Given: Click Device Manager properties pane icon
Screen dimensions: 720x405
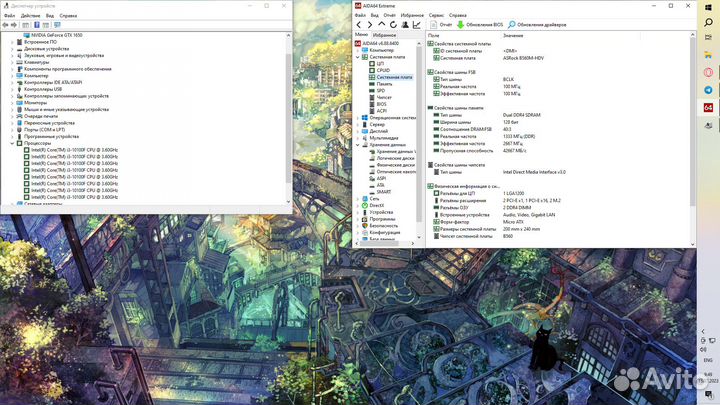Looking at the screenshot, I should tap(46, 25).
